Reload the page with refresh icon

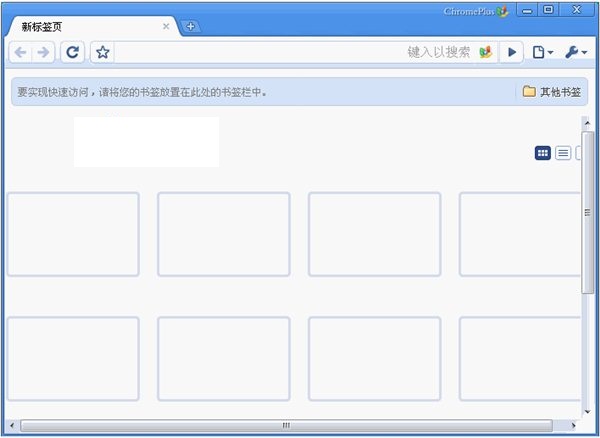[72, 52]
